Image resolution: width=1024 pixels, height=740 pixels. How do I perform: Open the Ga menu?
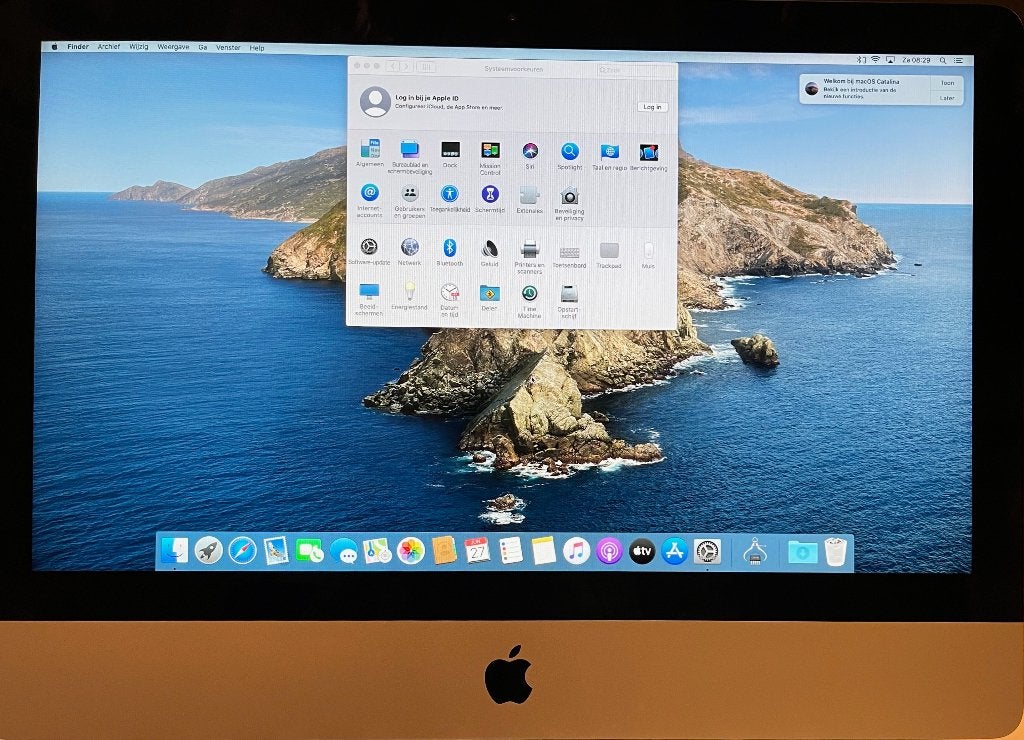pos(203,48)
